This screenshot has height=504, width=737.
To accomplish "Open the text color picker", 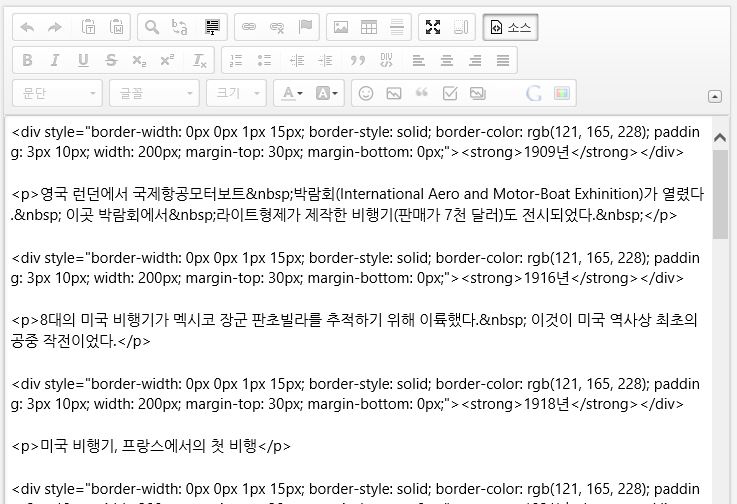I will 292,93.
